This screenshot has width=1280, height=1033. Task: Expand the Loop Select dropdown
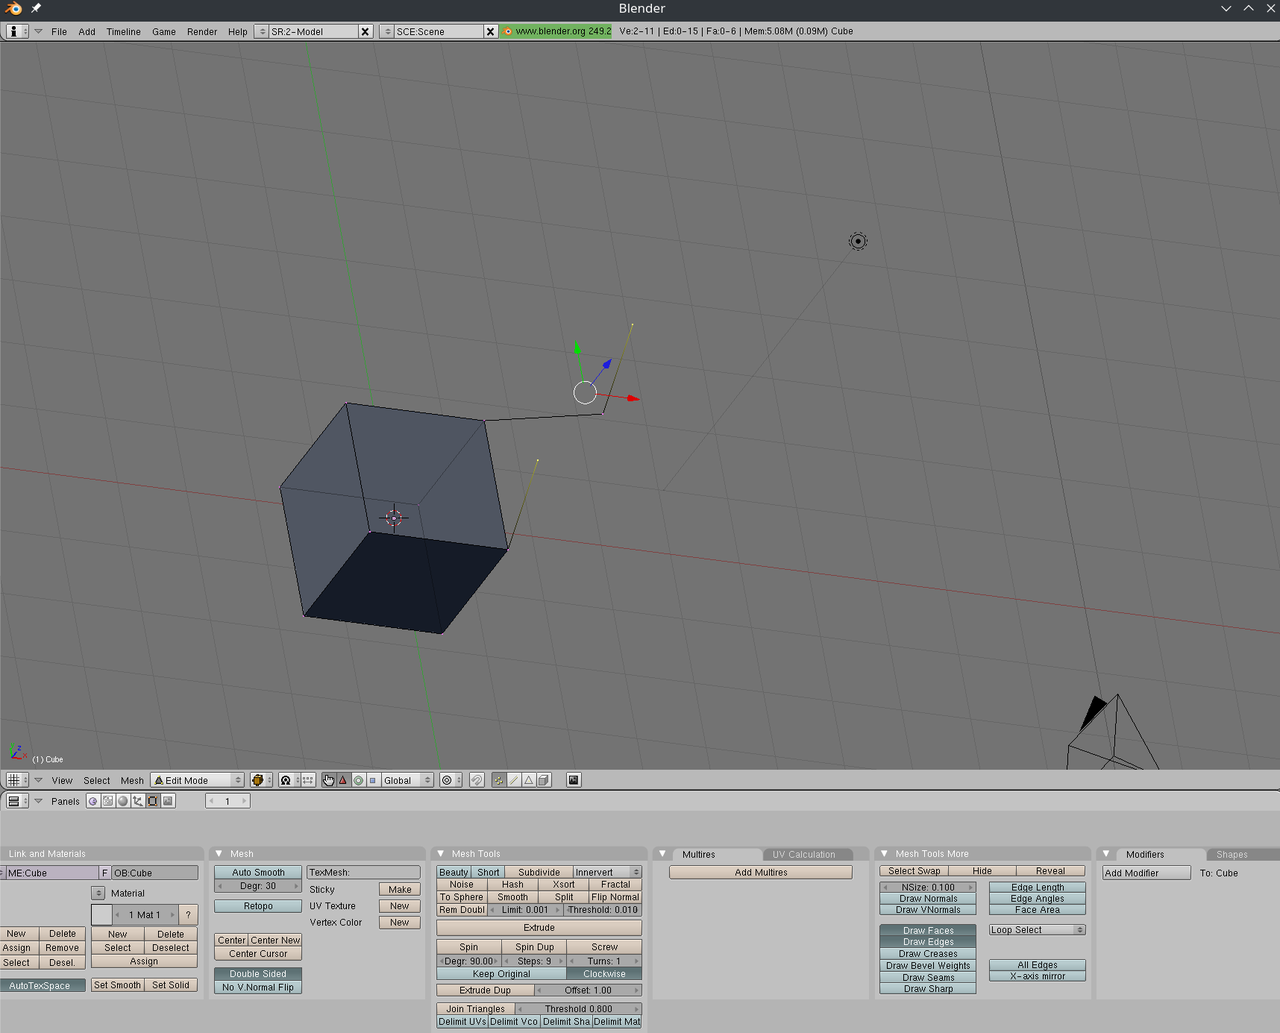[x=1037, y=929]
